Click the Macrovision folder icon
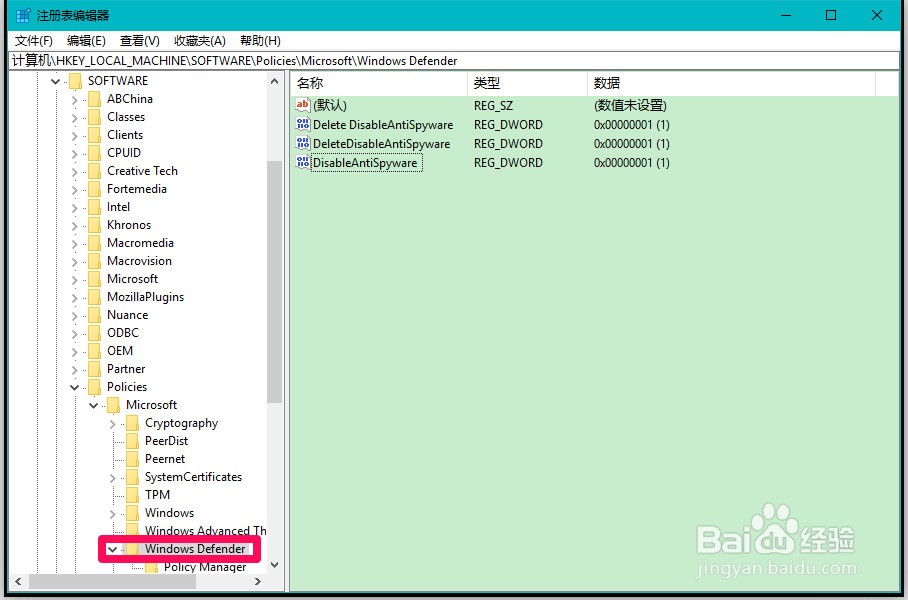The height and width of the screenshot is (600, 908). pyautogui.click(x=94, y=261)
